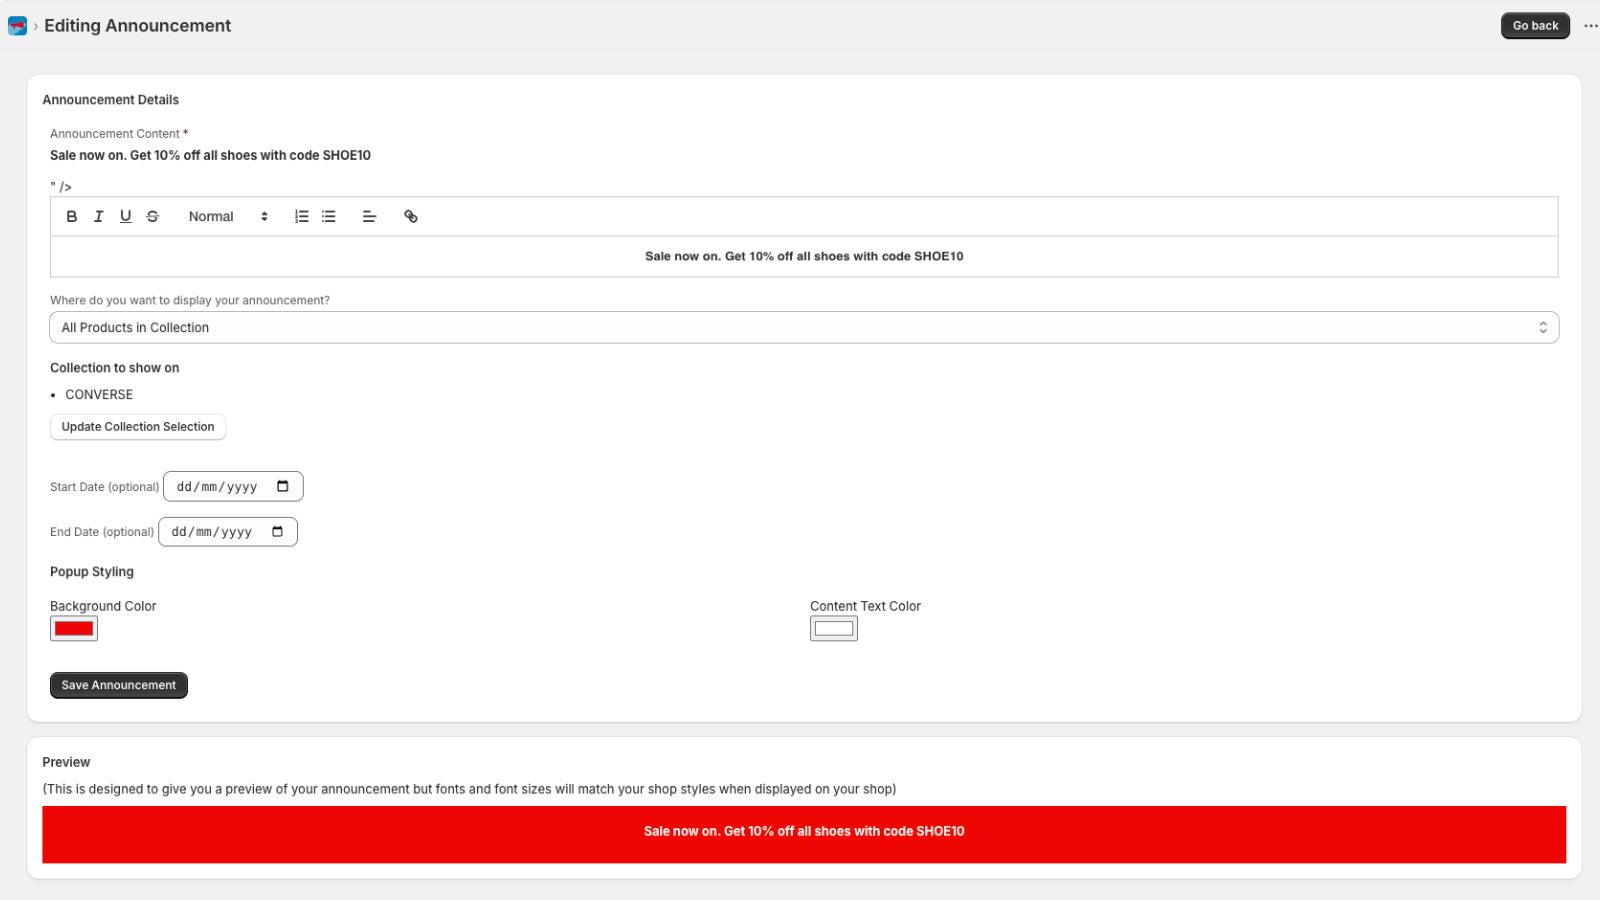Open the Content Text Color picker

pyautogui.click(x=834, y=628)
